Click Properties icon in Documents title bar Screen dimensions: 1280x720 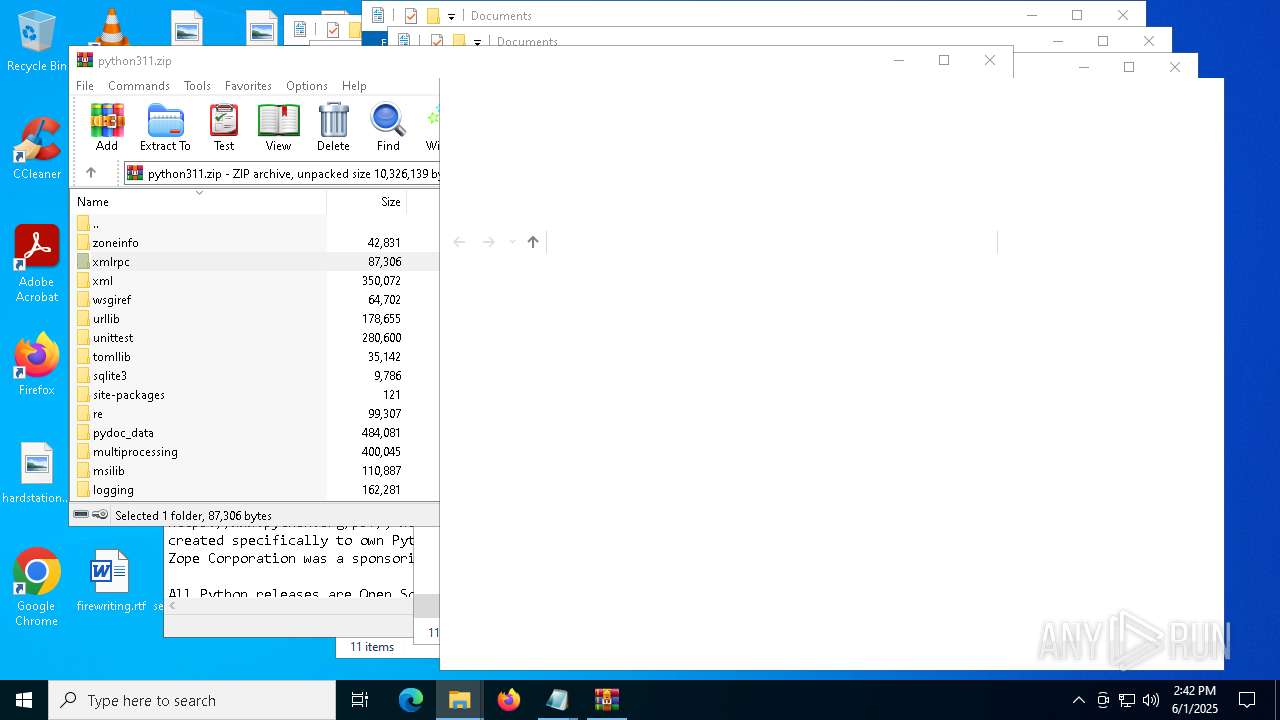pyautogui.click(x=411, y=16)
